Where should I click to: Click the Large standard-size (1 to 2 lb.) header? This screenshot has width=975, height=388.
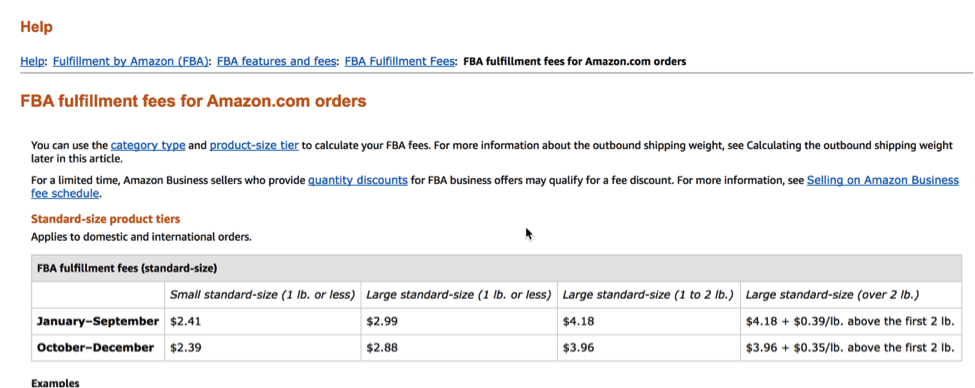click(x=648, y=294)
